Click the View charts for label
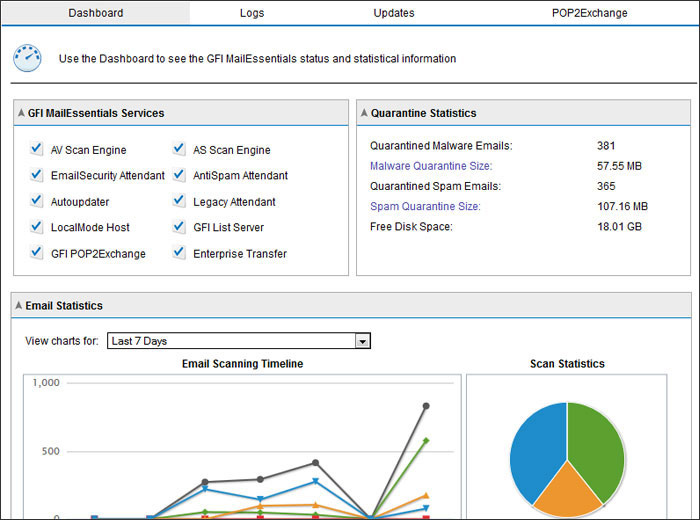This screenshot has height=520, width=700. tap(62, 341)
